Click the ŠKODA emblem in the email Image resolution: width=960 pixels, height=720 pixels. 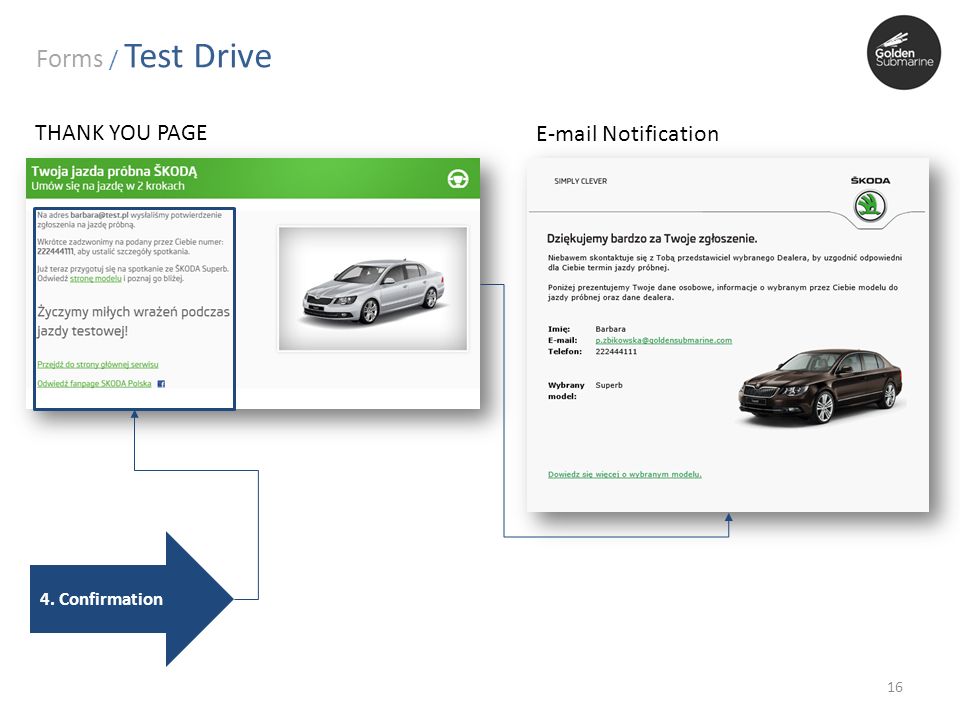pyautogui.click(x=870, y=206)
